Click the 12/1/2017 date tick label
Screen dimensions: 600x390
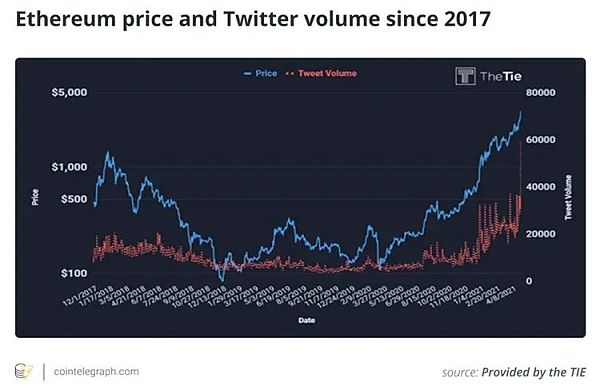click(80, 295)
